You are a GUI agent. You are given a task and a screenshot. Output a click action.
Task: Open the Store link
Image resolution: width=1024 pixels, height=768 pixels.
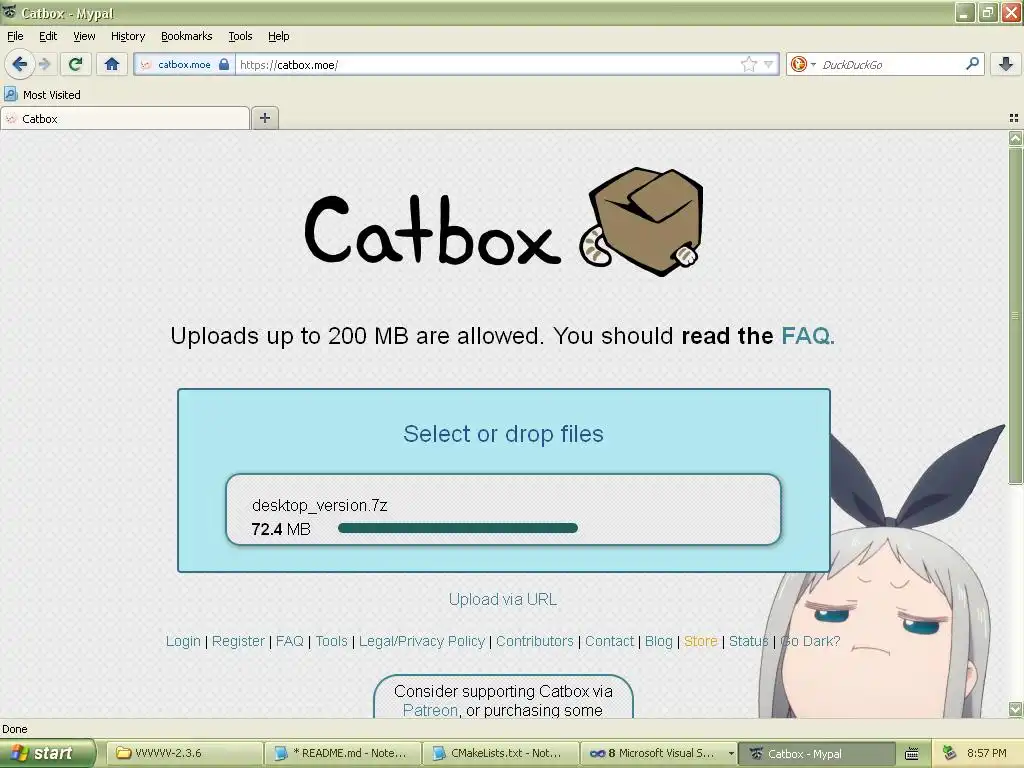click(x=701, y=641)
